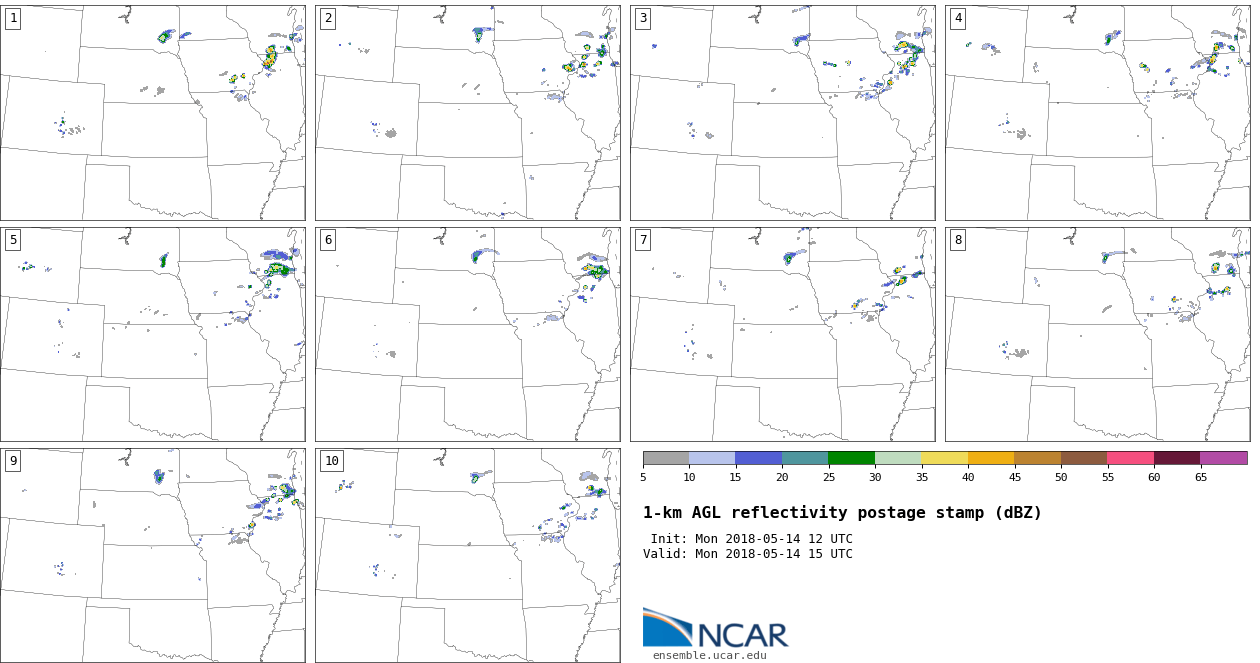Viewport: 1260px width, 663px height.
Task: Click the NCAR logo
Action: (x=714, y=629)
